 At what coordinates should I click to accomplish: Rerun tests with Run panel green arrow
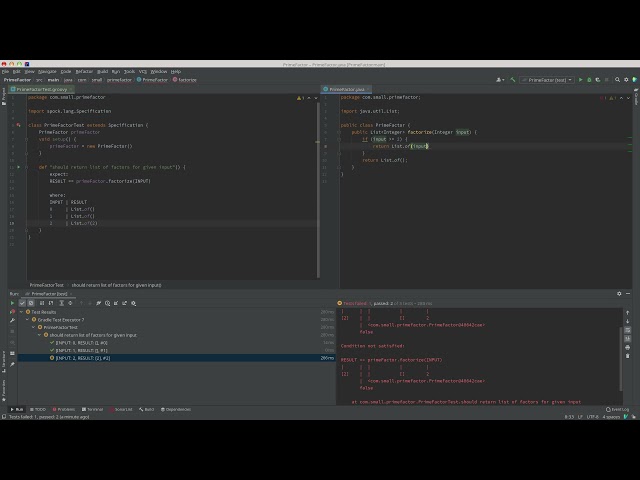[12, 303]
